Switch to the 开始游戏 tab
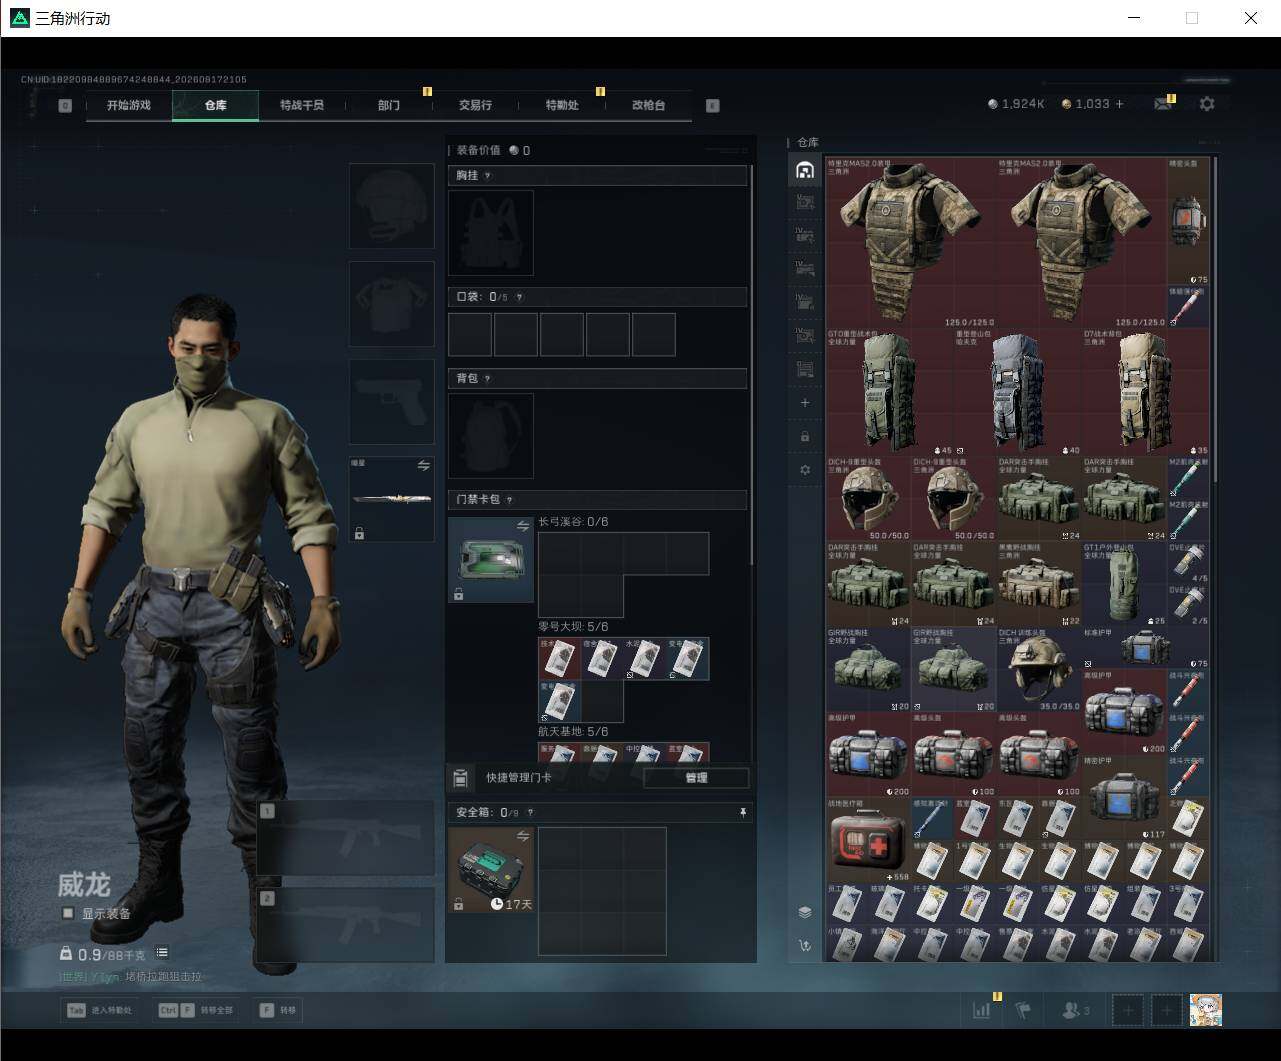This screenshot has width=1281, height=1061. (x=129, y=105)
